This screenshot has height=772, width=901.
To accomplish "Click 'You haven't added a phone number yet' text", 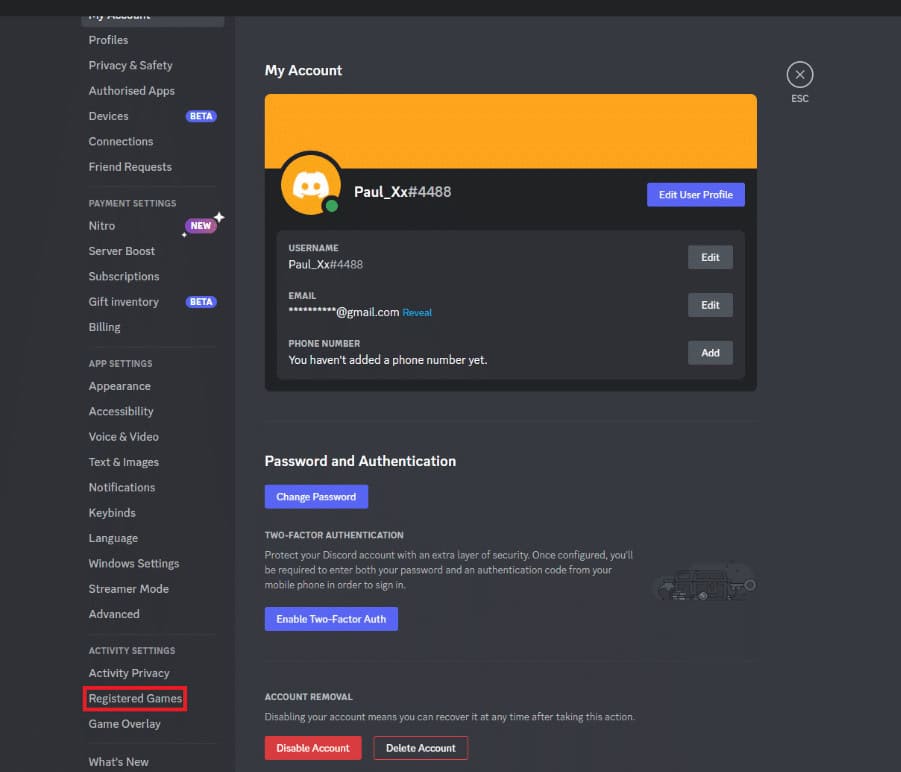I will 387,360.
